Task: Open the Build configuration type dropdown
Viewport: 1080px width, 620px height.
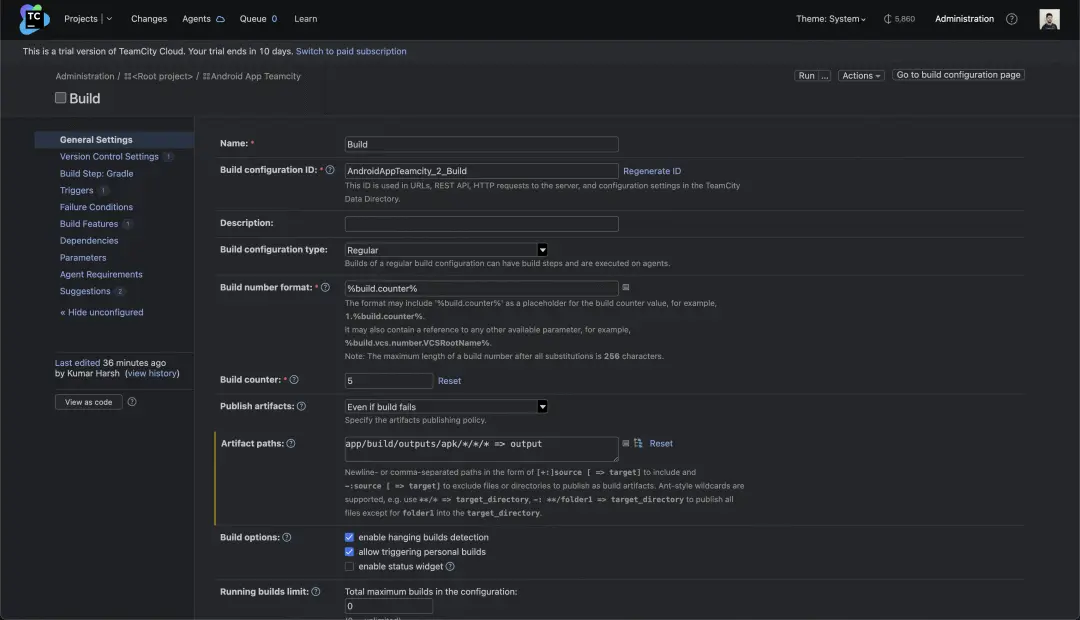Action: pos(446,250)
